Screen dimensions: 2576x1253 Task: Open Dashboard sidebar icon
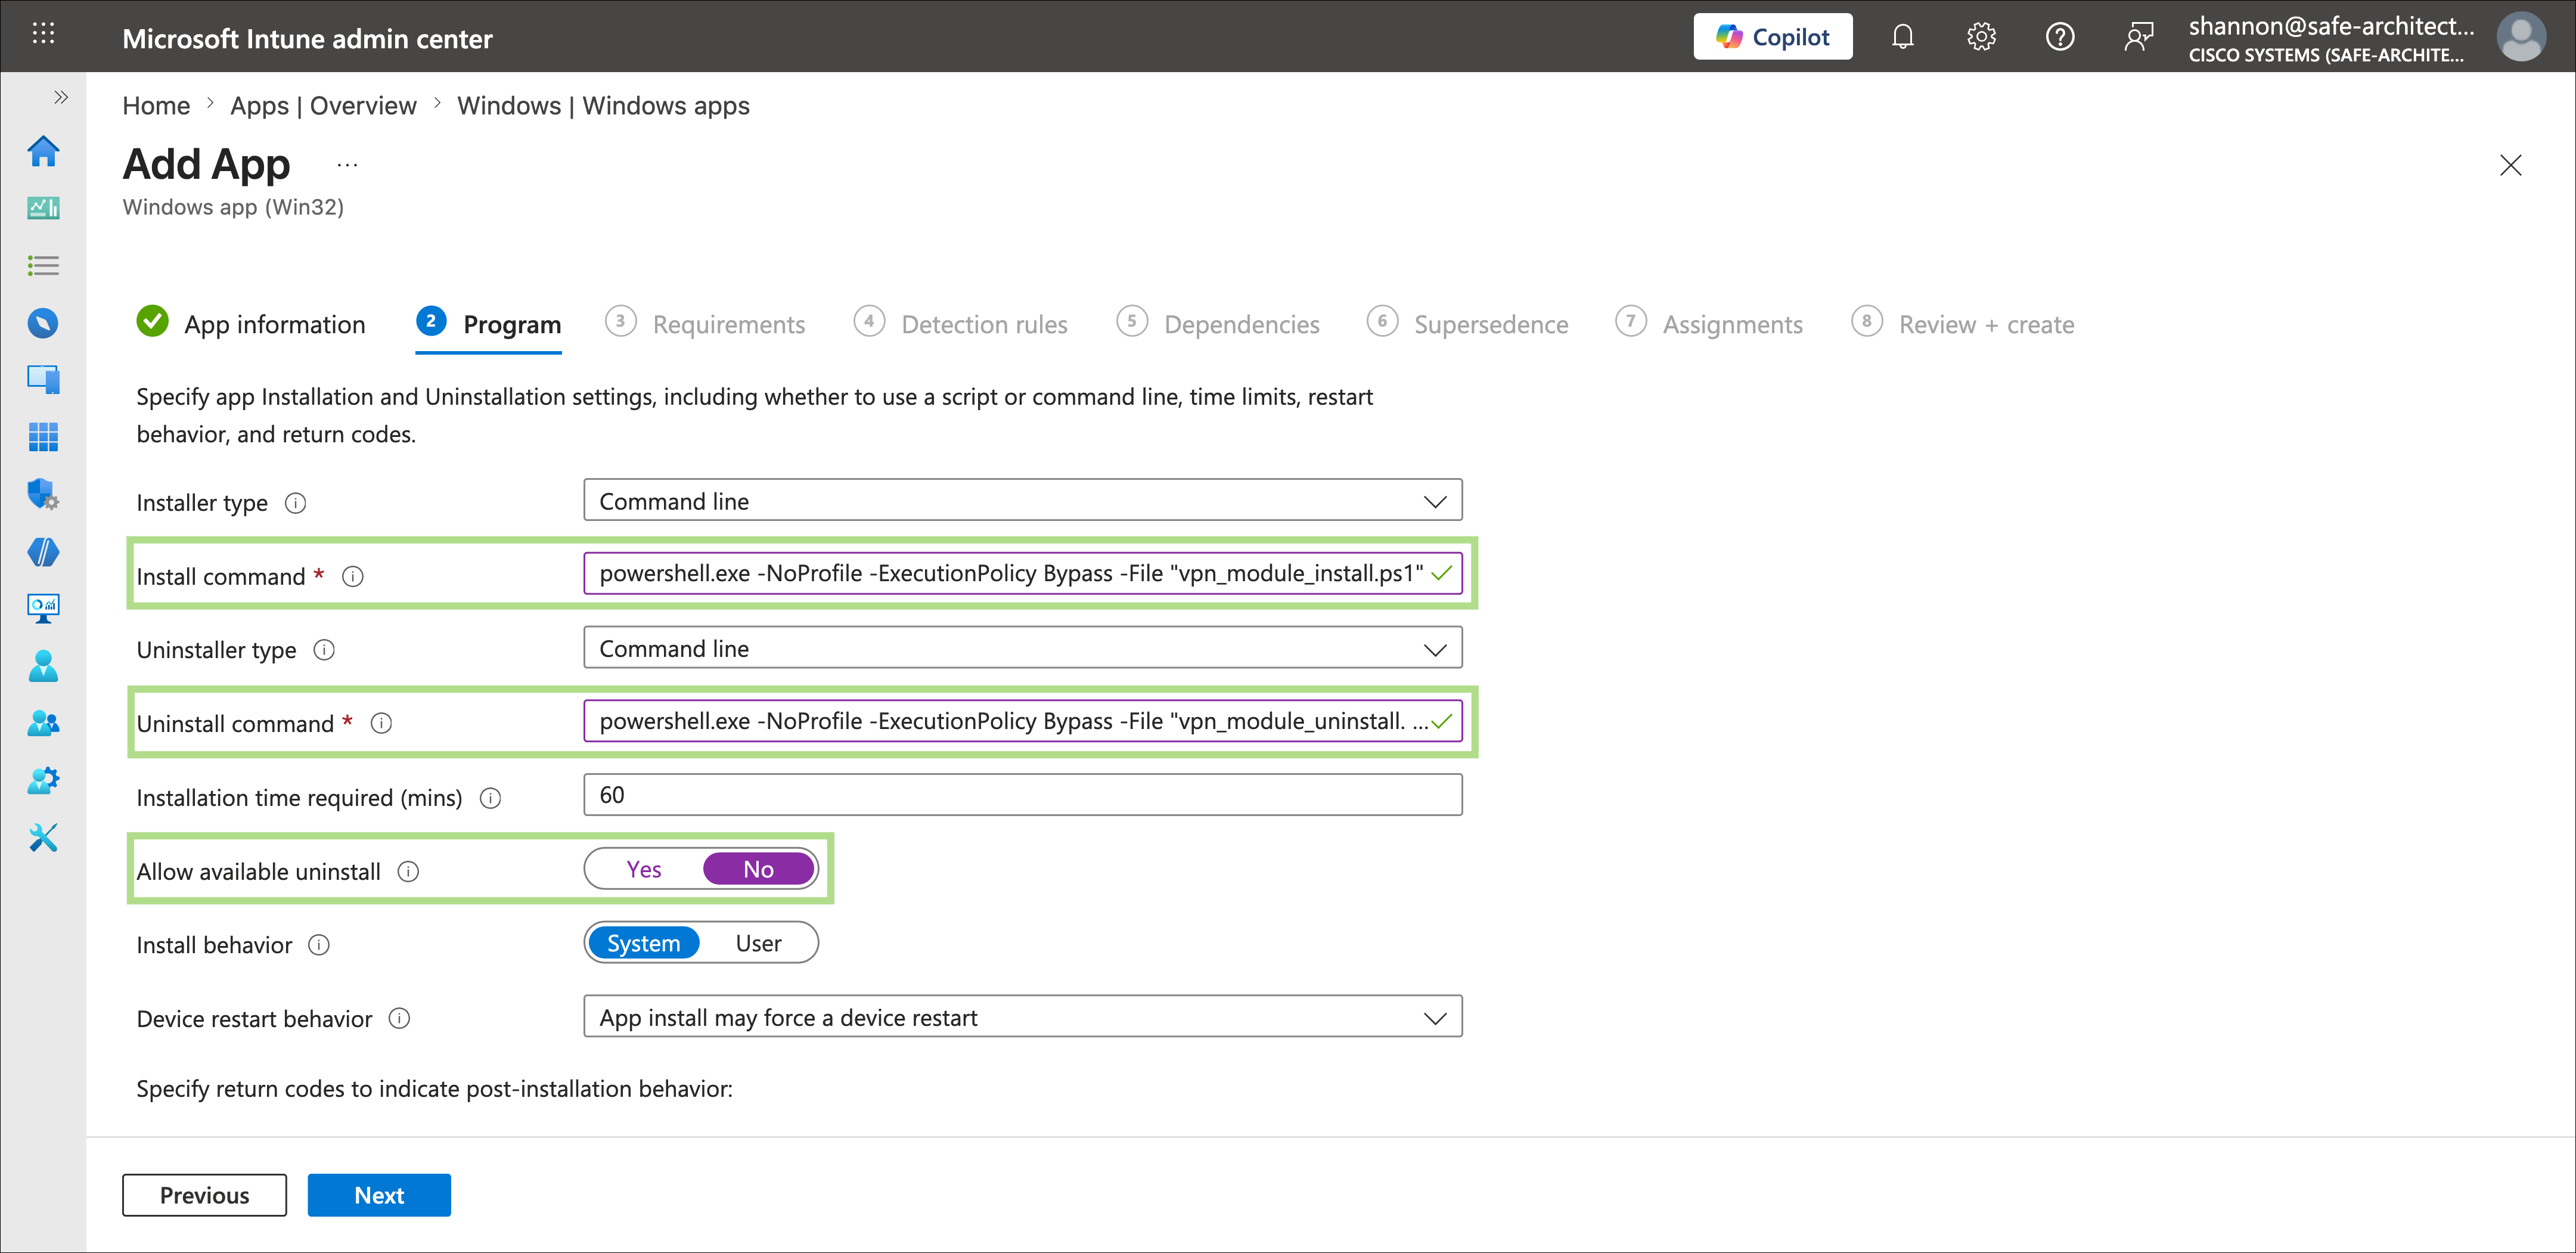click(x=43, y=208)
